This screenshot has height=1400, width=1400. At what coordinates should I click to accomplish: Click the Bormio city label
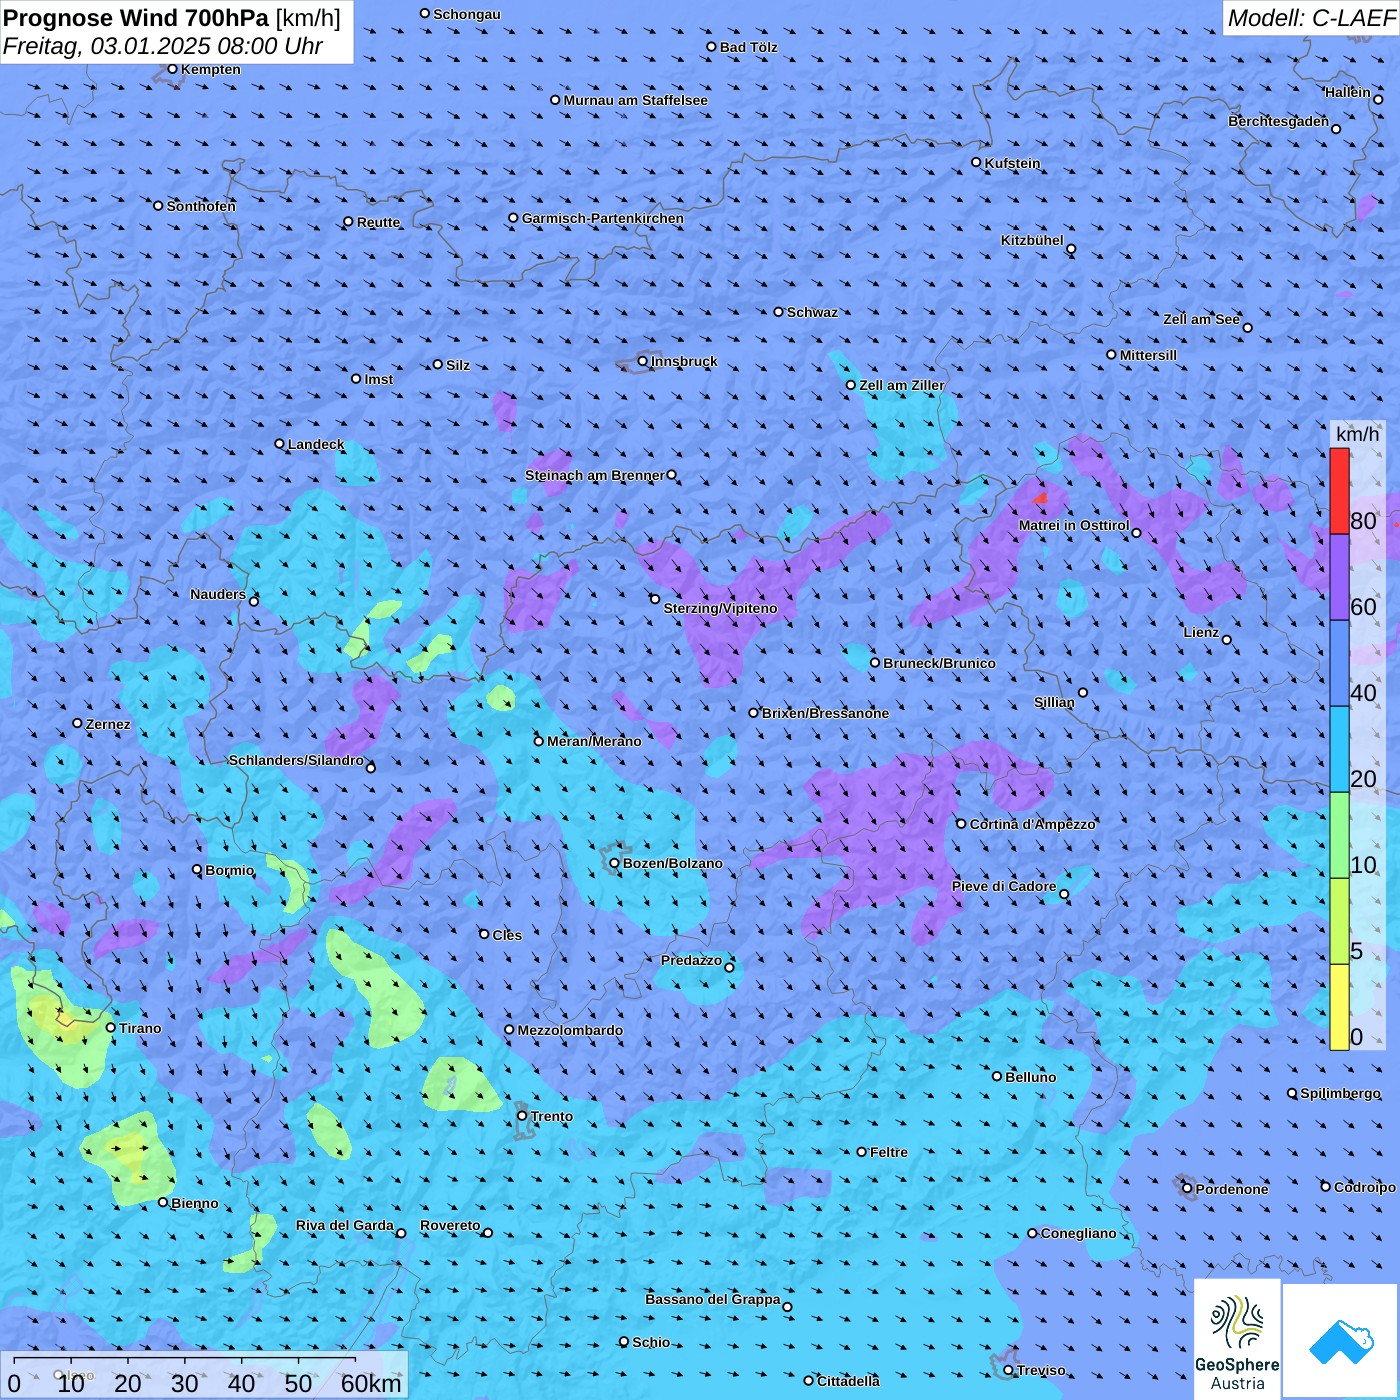[x=230, y=870]
